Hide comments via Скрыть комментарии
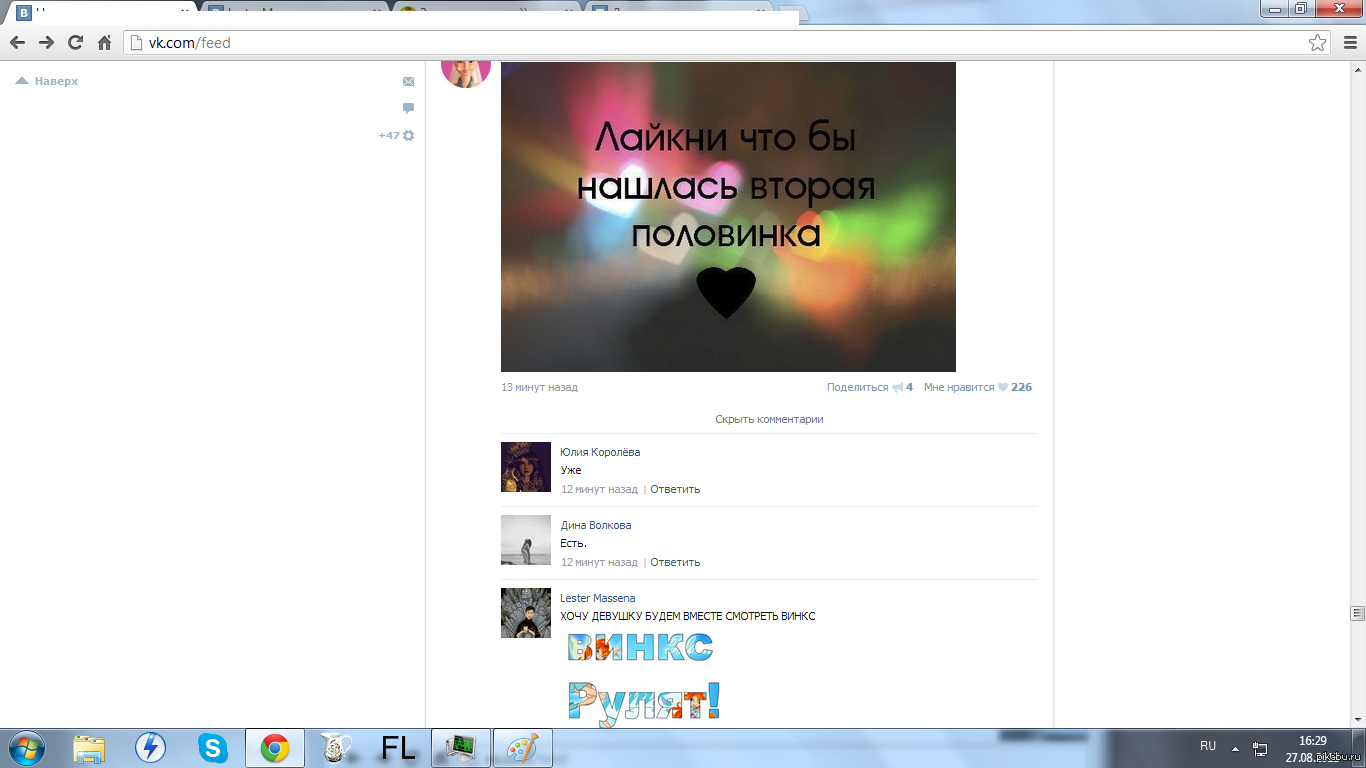1366x768 pixels. 769,419
